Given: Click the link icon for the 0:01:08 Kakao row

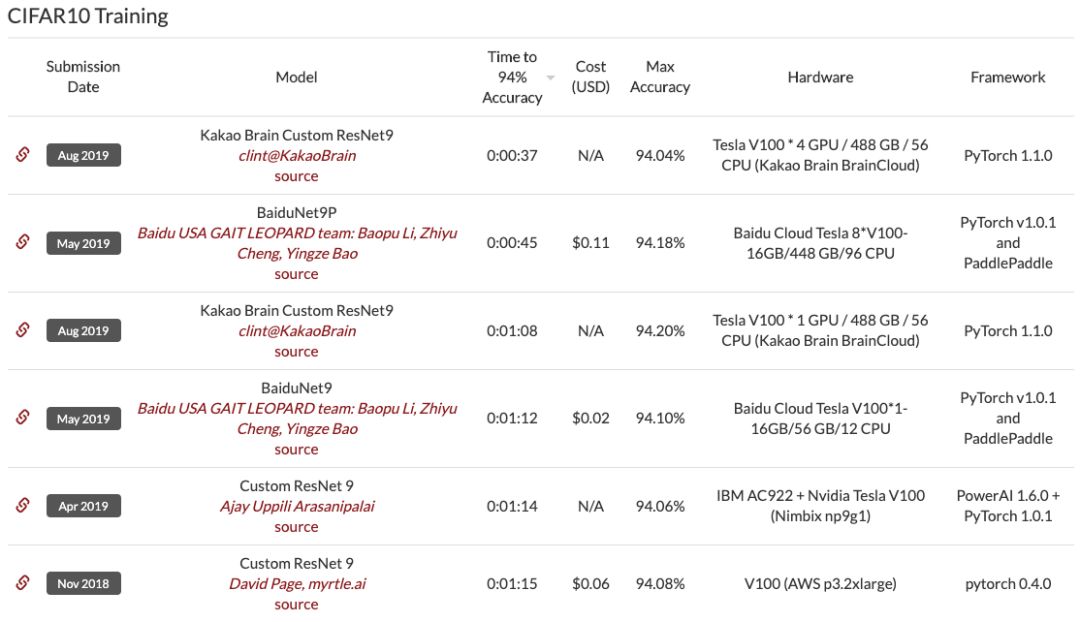Looking at the screenshot, I should pos(22,330).
